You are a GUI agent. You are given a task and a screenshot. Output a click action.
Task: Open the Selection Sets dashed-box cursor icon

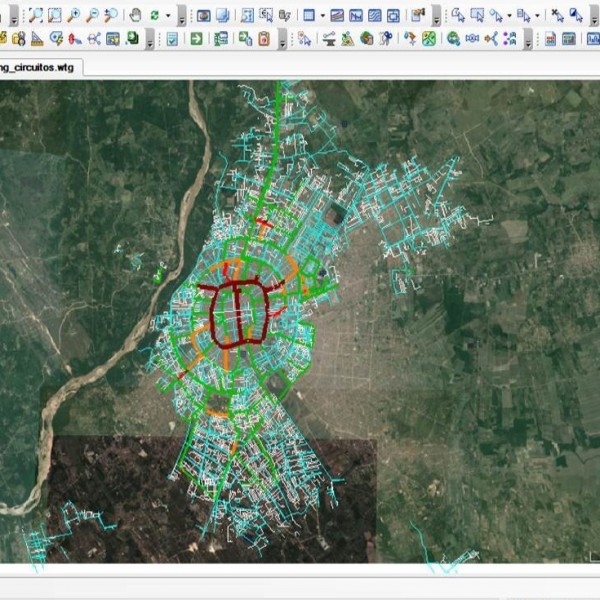(x=266, y=15)
